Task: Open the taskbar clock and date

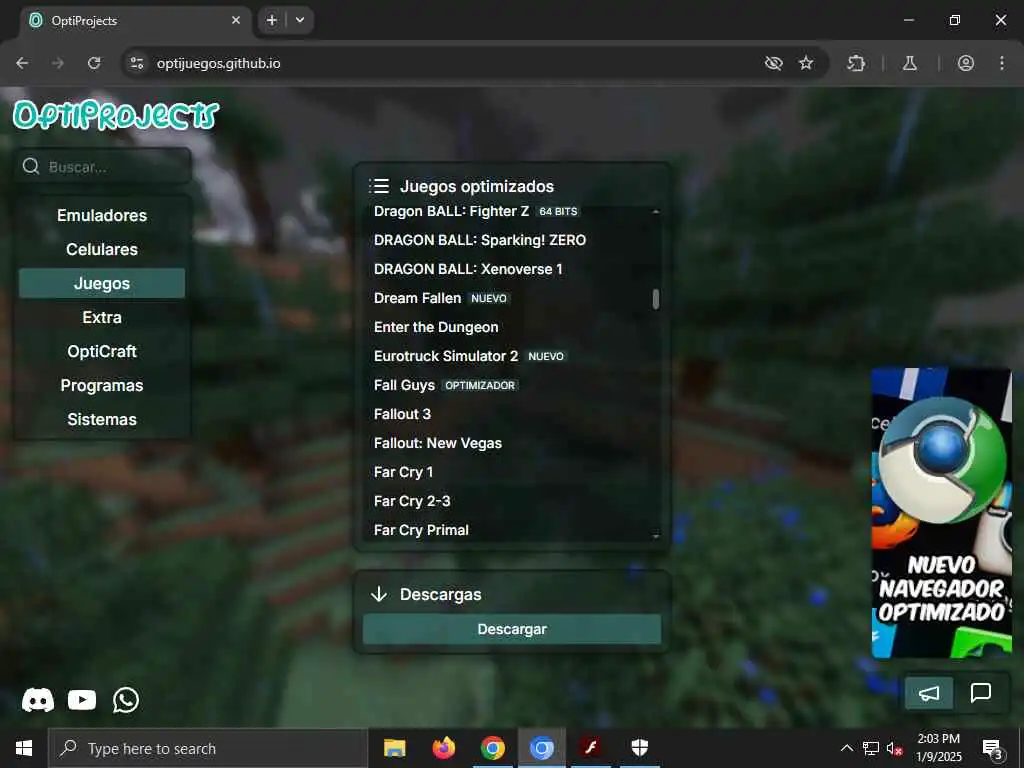Action: click(938, 748)
